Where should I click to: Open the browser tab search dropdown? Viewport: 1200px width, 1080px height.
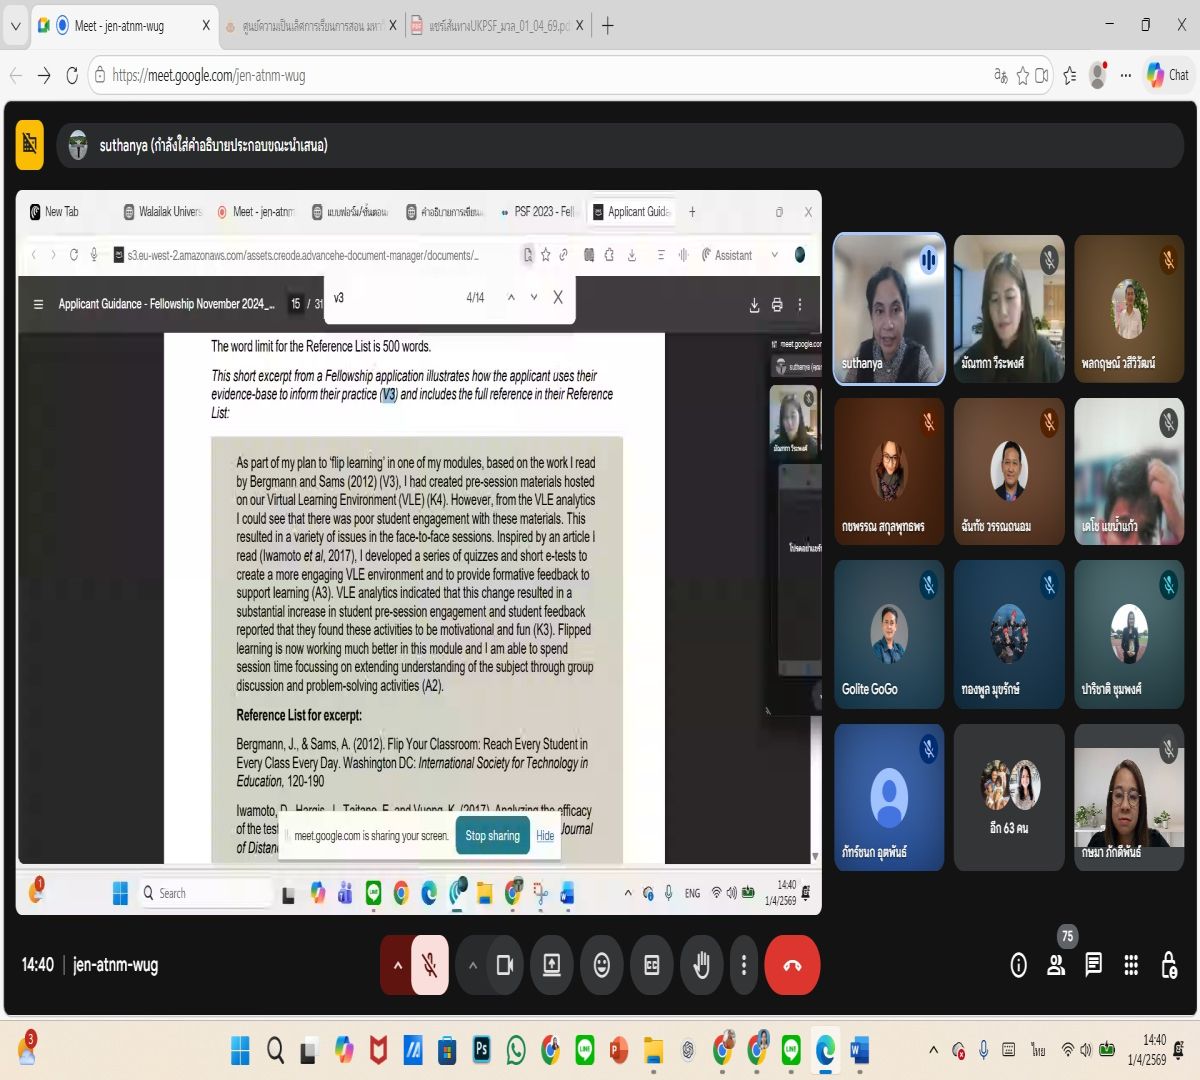pyautogui.click(x=15, y=26)
